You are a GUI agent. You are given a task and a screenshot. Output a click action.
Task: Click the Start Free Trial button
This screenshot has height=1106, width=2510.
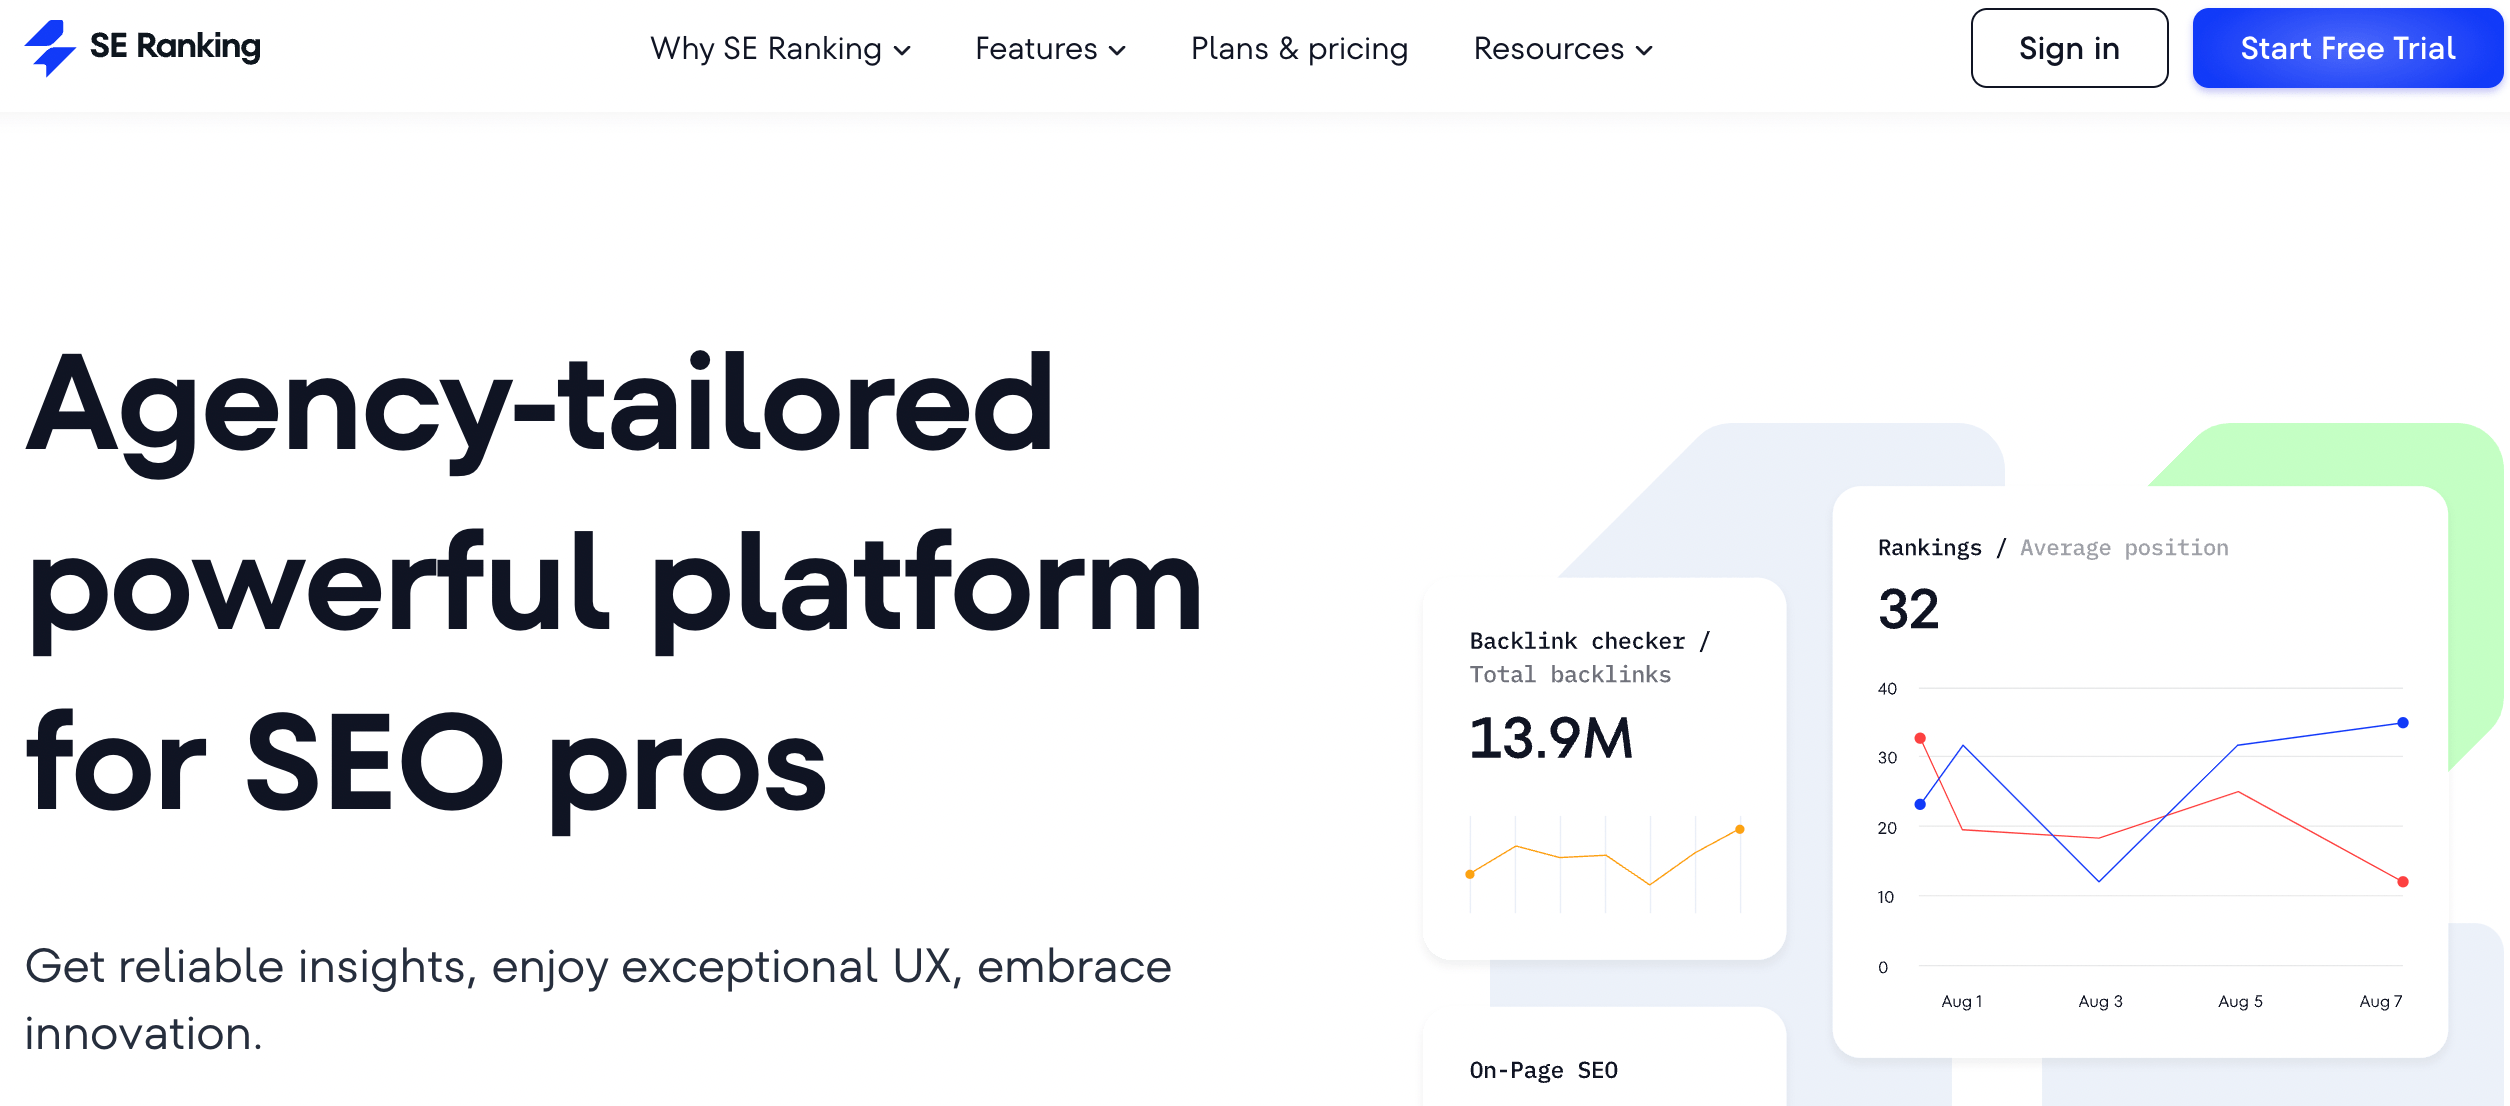coord(2347,48)
